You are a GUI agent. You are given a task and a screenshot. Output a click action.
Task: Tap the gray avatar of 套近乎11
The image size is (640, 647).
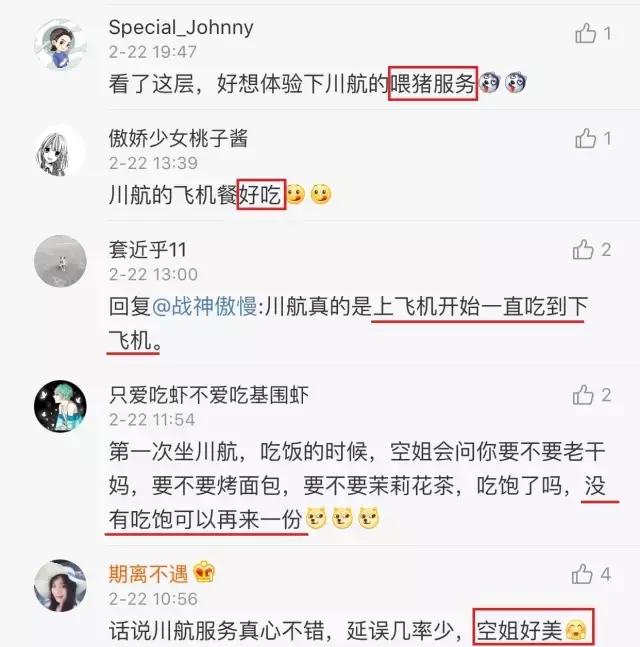pos(60,261)
